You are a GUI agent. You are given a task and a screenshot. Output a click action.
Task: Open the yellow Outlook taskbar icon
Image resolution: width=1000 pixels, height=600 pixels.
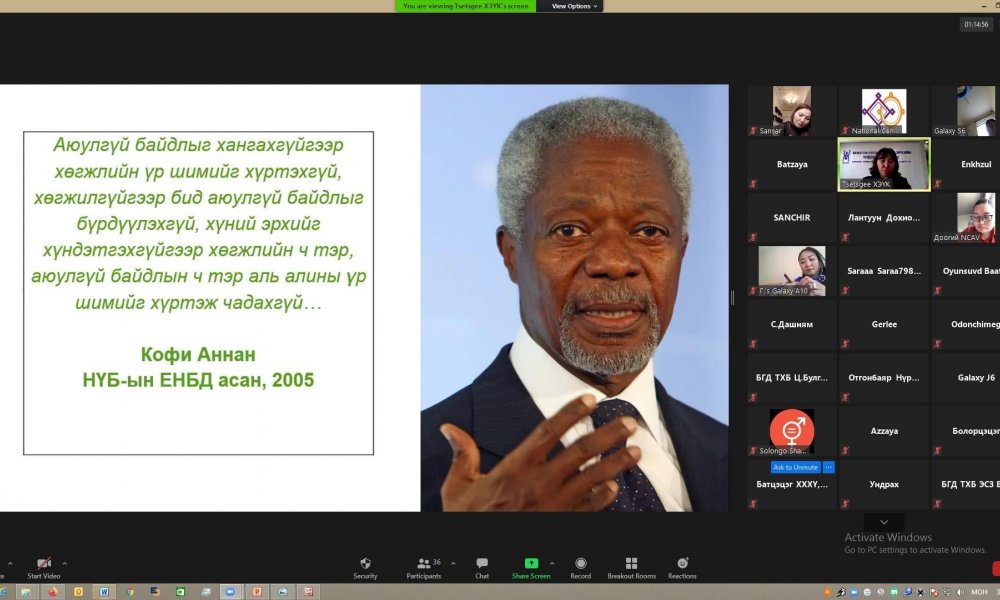[x=78, y=592]
